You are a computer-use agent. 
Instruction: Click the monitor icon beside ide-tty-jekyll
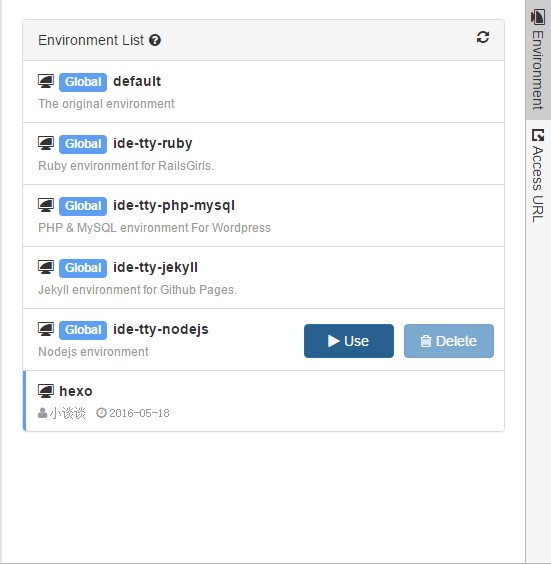46,267
